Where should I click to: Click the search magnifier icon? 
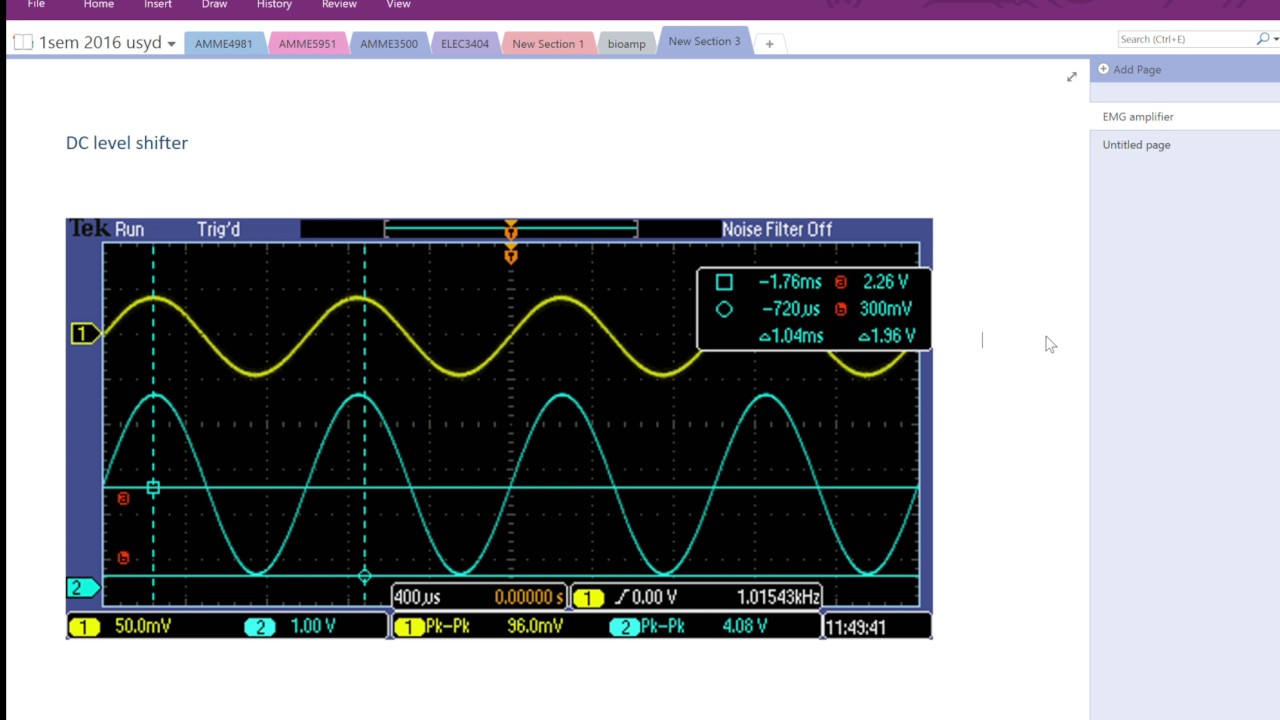pyautogui.click(x=1262, y=39)
